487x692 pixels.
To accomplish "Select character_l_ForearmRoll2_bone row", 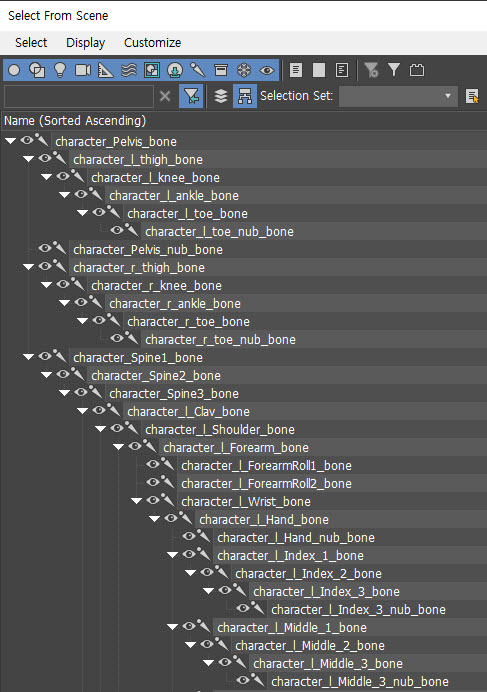I will [266, 483].
